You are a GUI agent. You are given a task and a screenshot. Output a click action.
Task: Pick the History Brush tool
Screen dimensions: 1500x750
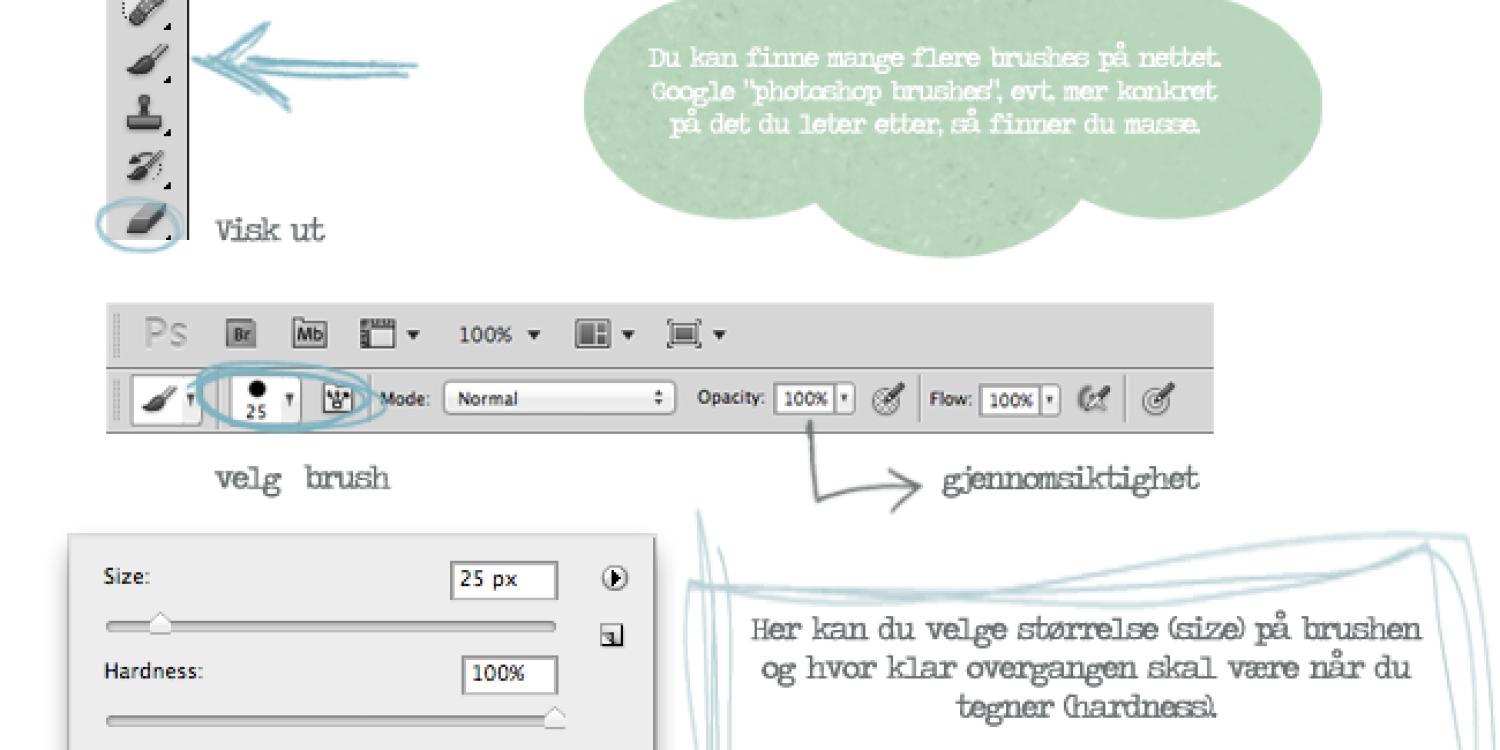(144, 166)
